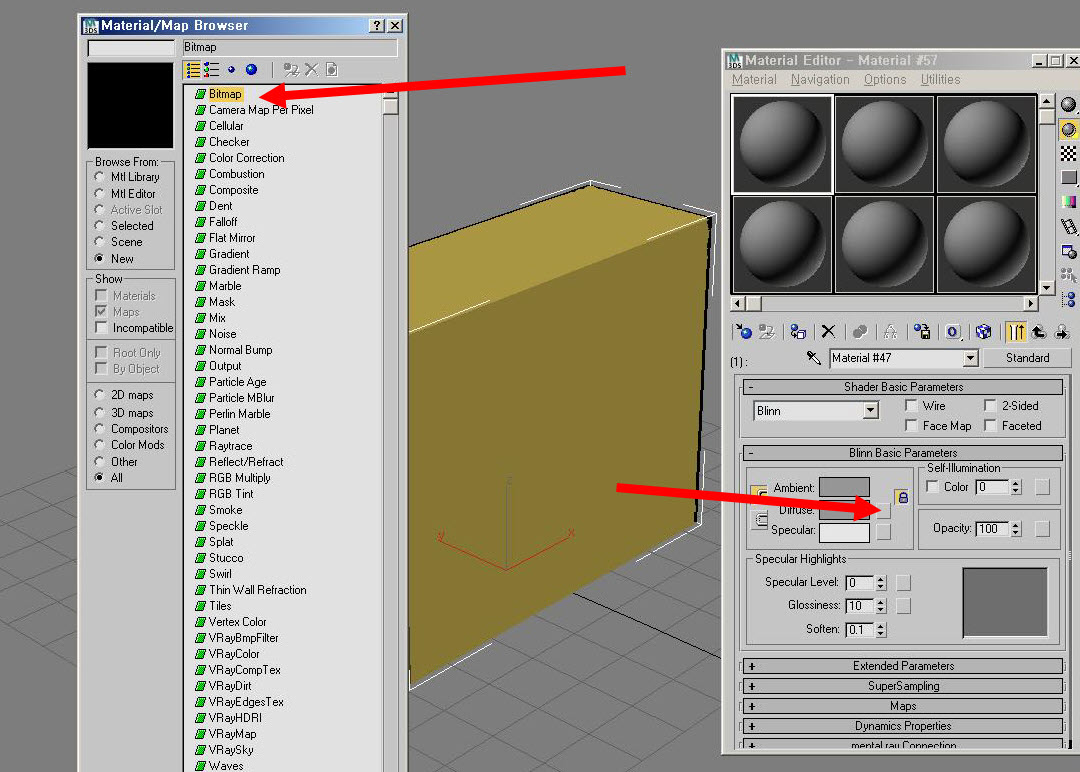Screen dimensions: 1080x772
Task: Switch browser to View Large Icons
Action: point(251,70)
